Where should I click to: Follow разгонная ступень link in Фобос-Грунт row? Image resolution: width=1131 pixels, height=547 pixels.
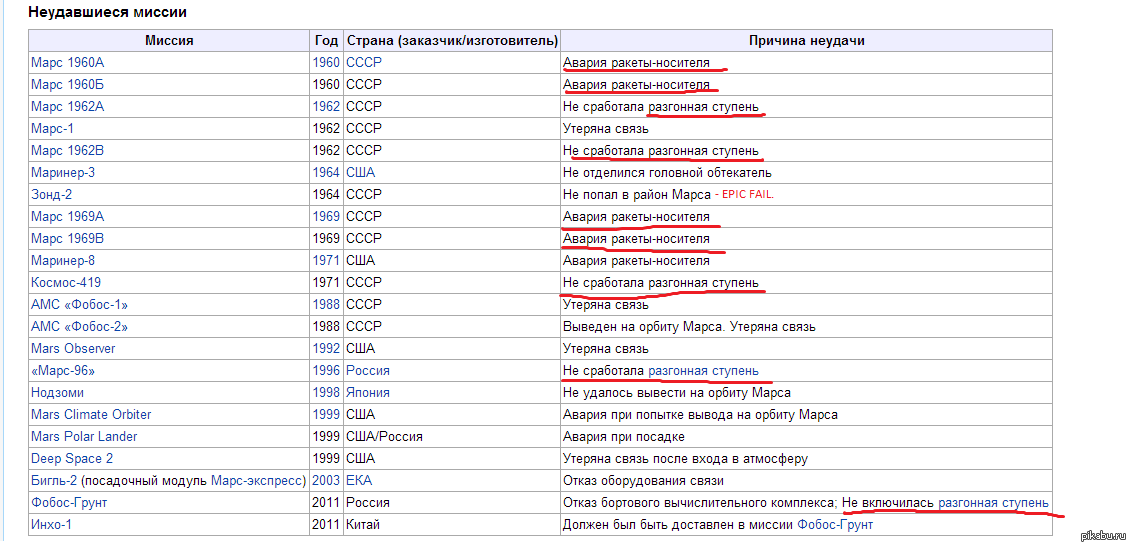click(994, 502)
